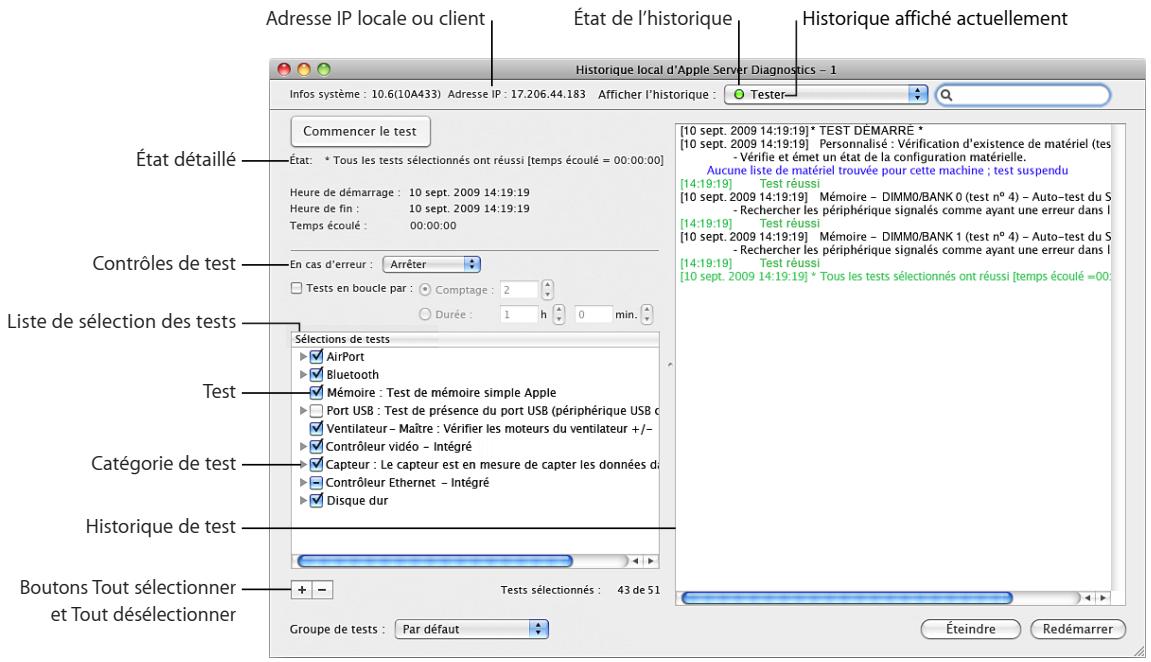Uncheck the Bluetooth checkbox
This screenshot has width=1151, height=662.
(x=316, y=374)
